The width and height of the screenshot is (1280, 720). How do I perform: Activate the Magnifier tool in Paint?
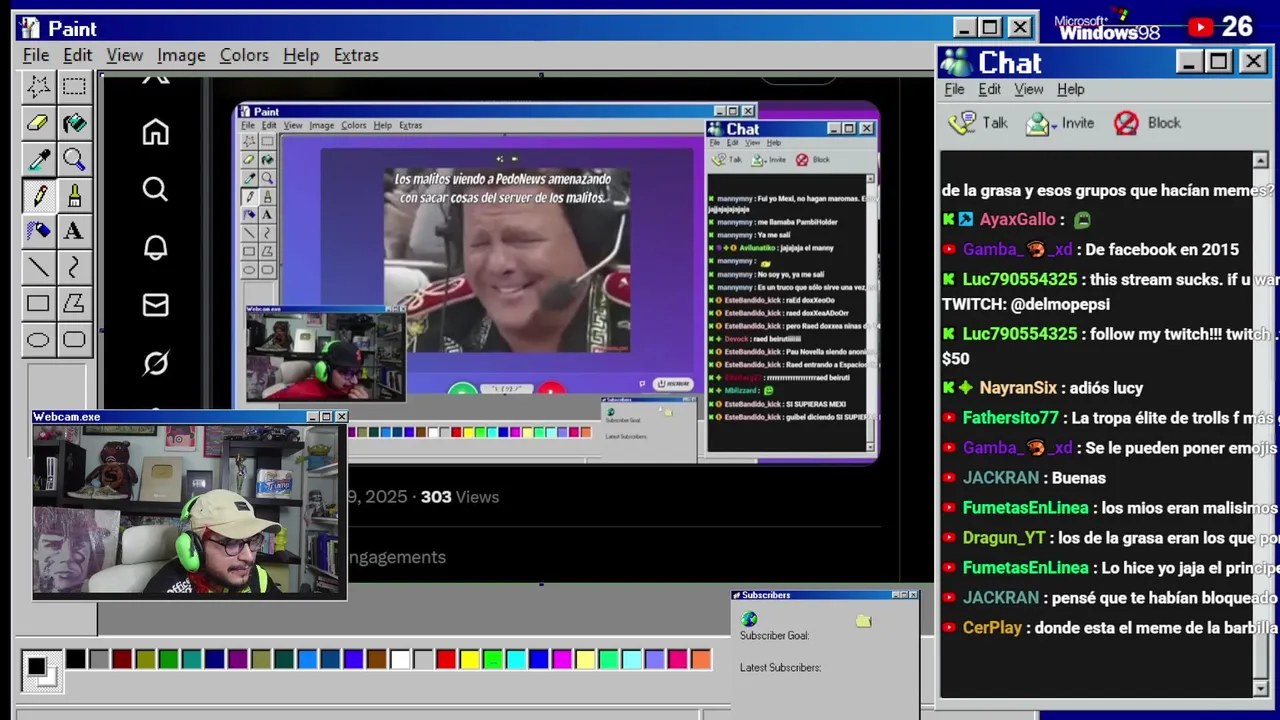74,159
